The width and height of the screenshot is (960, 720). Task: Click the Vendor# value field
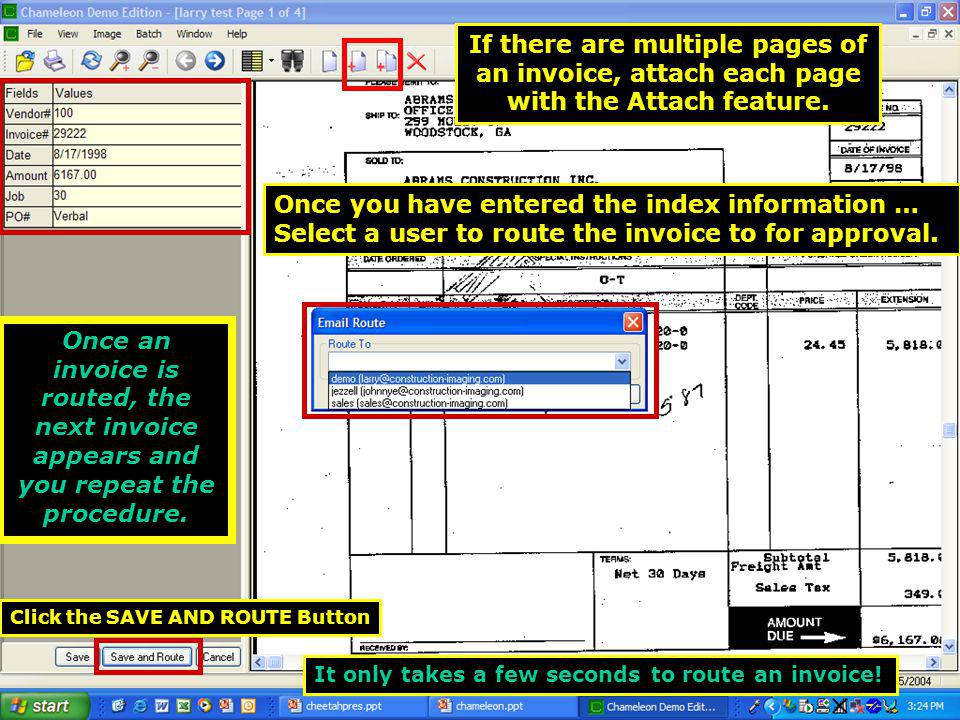(147, 113)
